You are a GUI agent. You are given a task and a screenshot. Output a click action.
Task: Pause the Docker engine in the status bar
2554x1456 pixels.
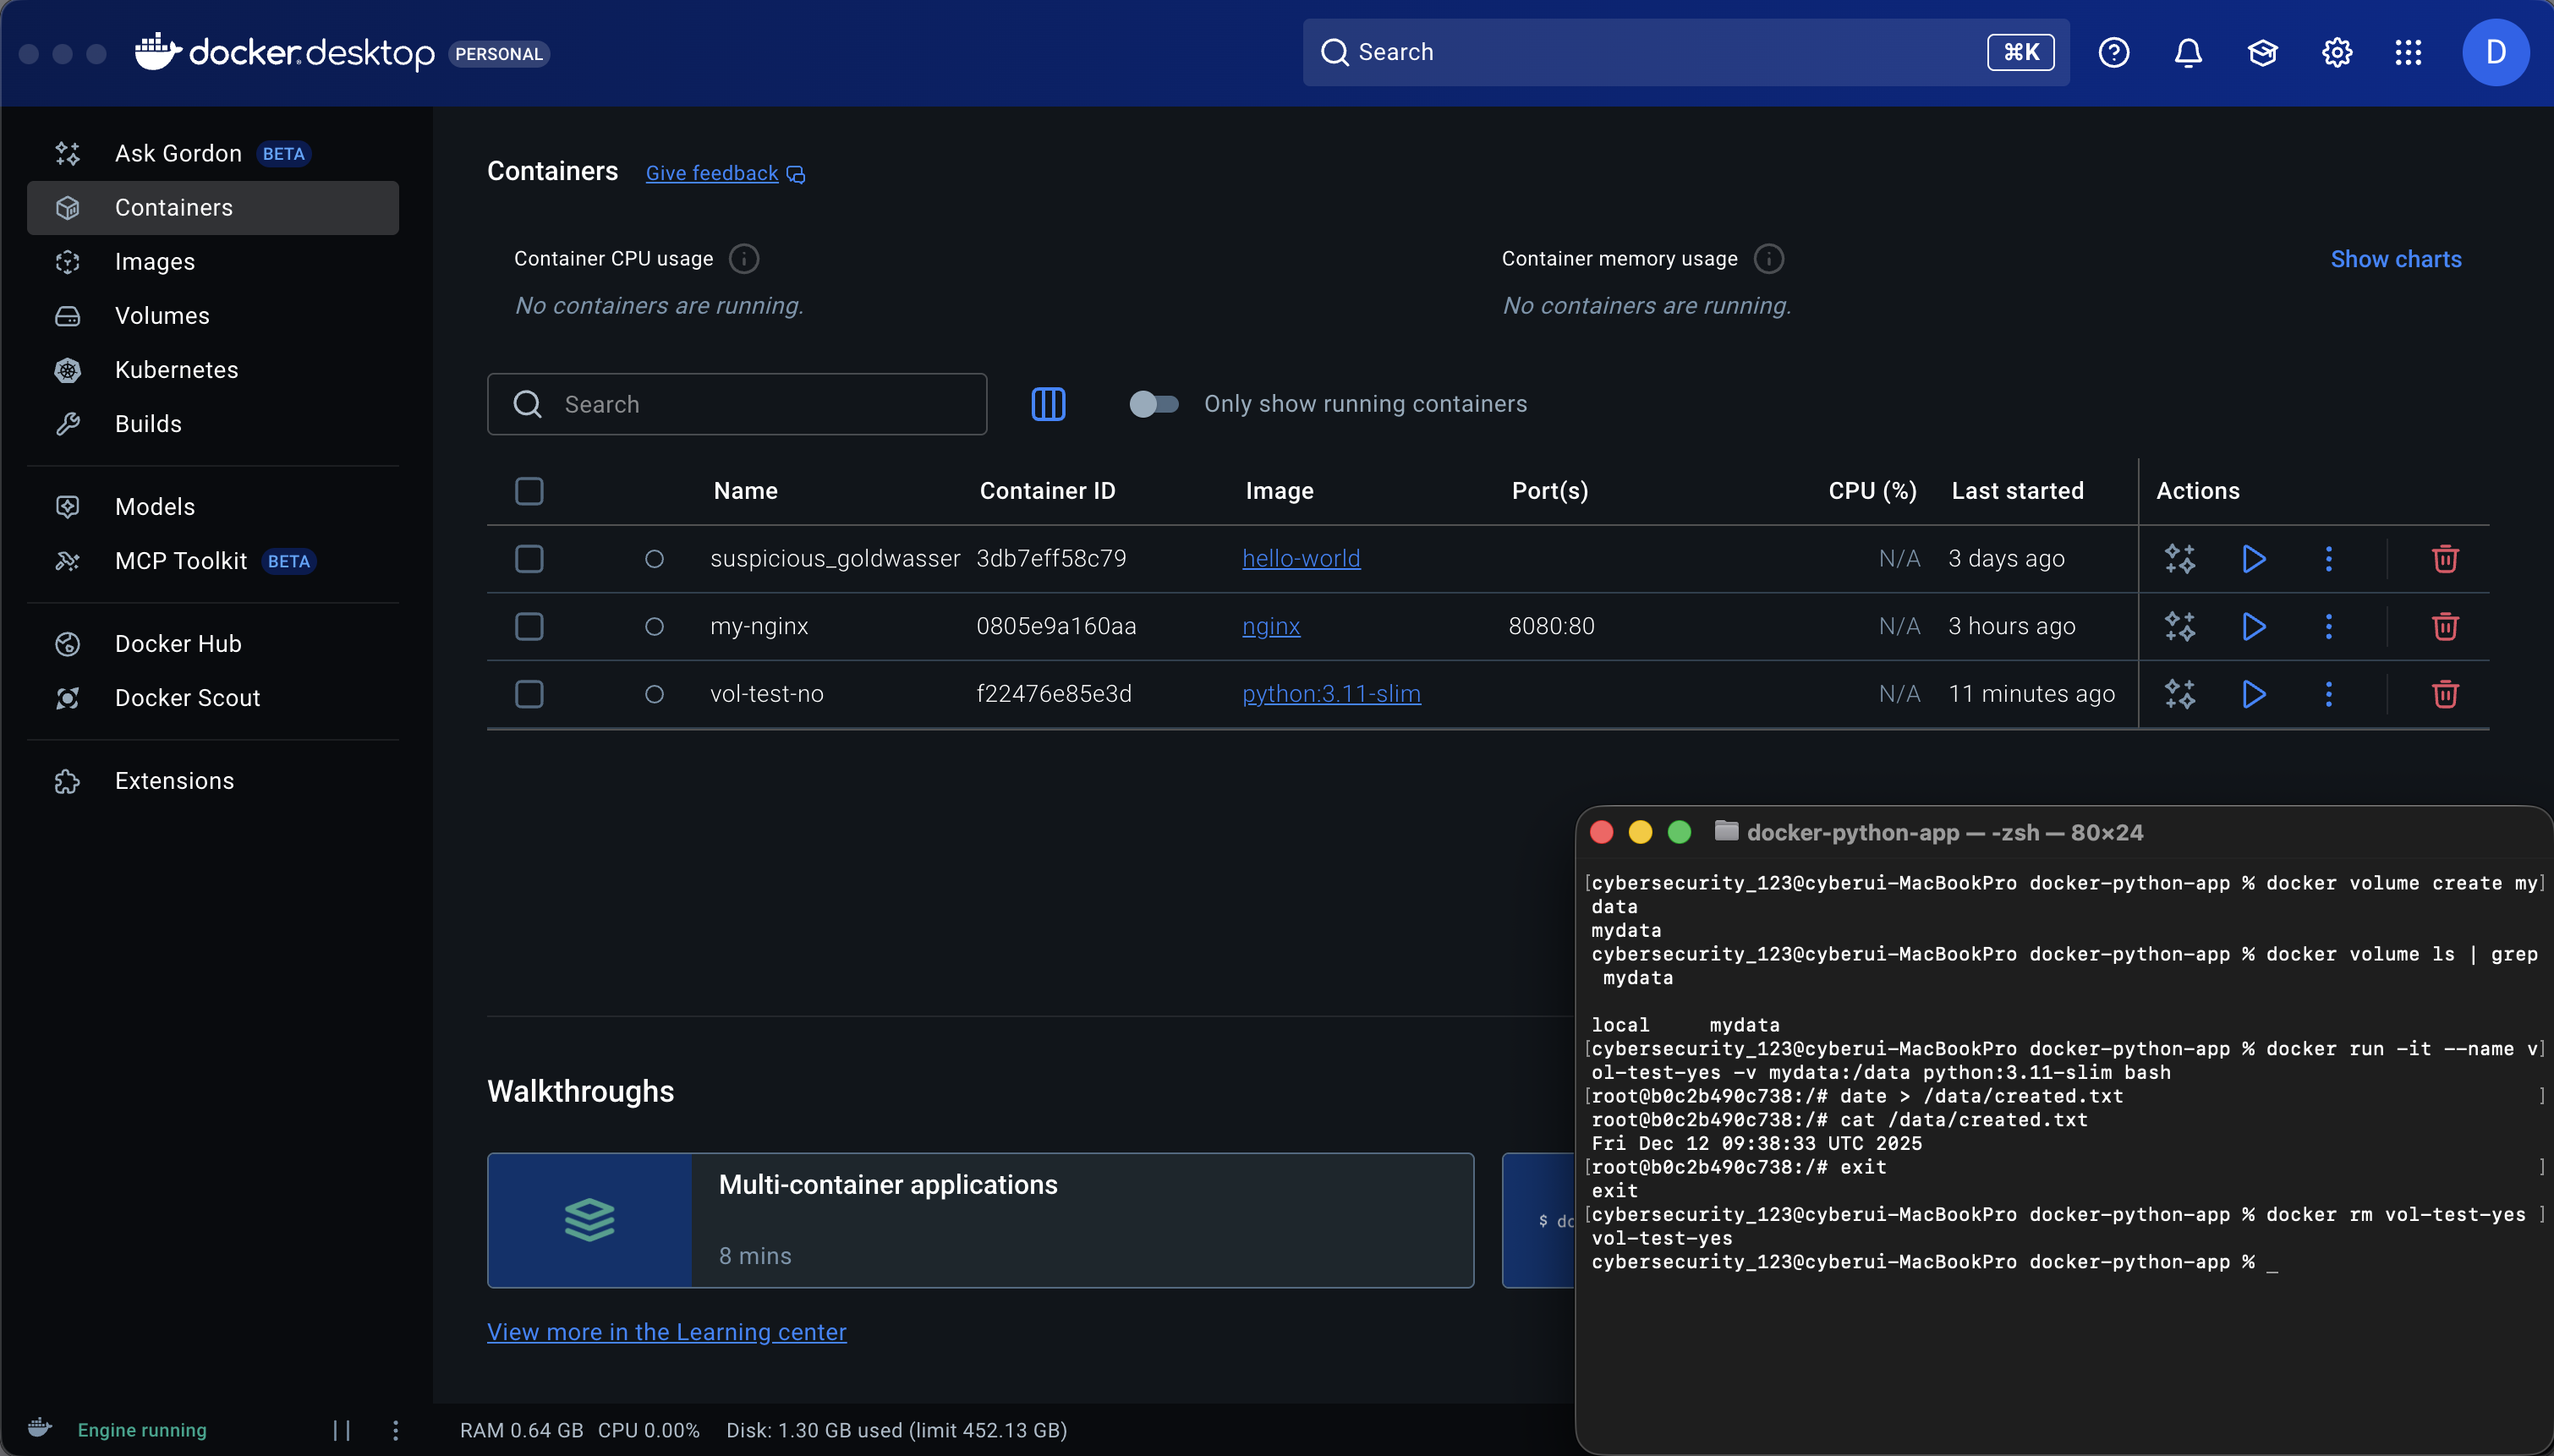(342, 1430)
